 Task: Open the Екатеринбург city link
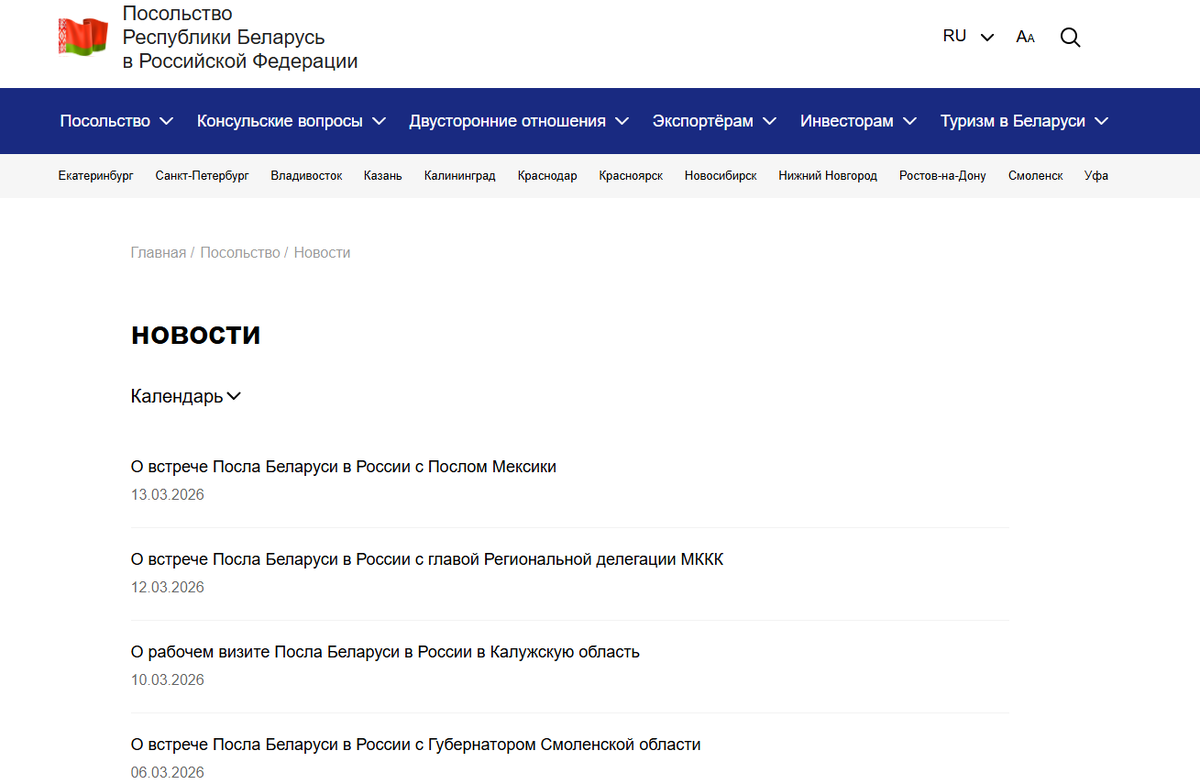(x=96, y=176)
